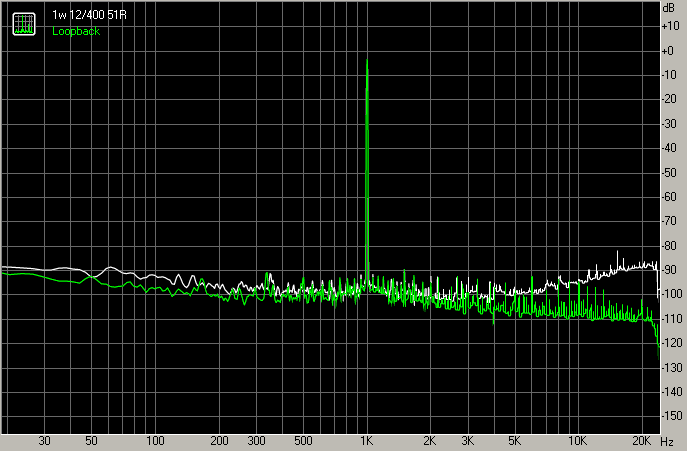Select the green "Loopback" legend label
Screen dimensions: 687x451
click(x=76, y=31)
